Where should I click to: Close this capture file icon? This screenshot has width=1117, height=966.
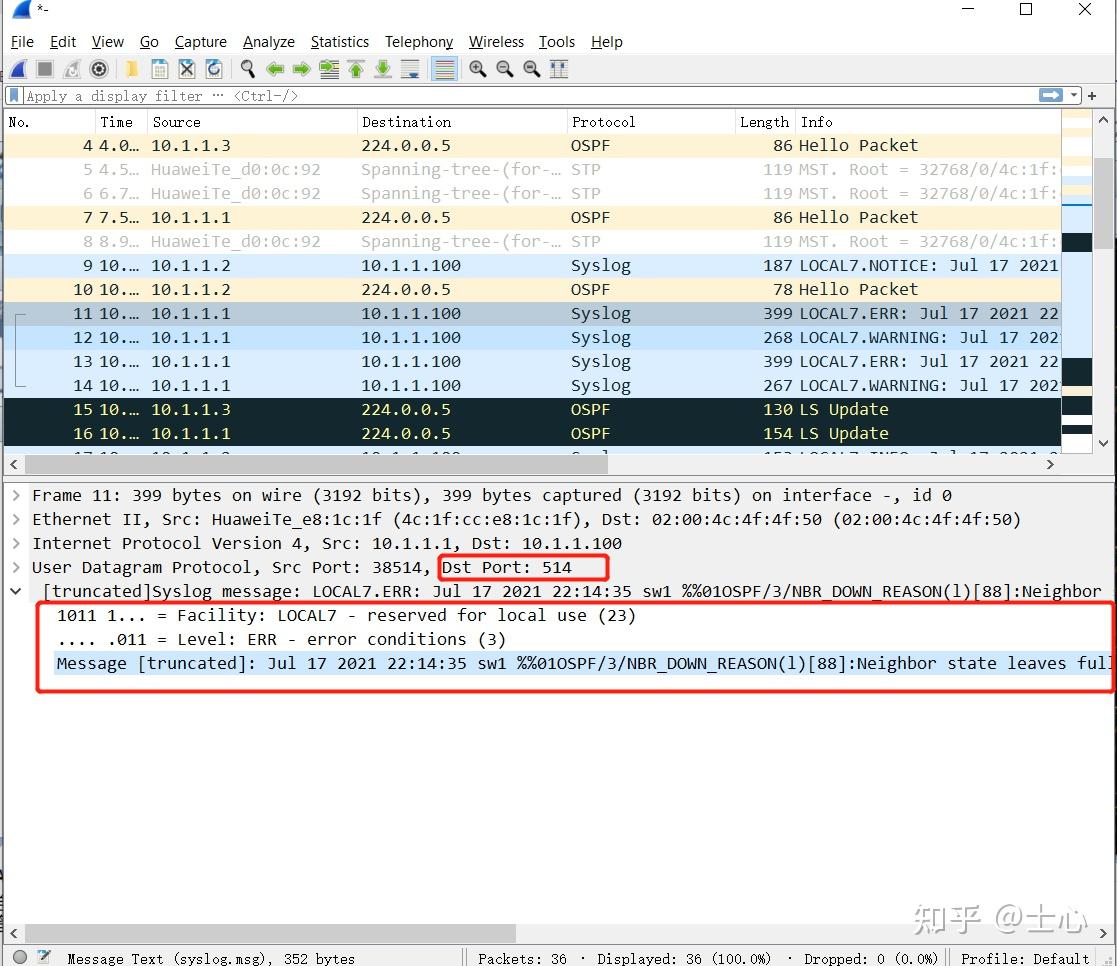click(187, 69)
